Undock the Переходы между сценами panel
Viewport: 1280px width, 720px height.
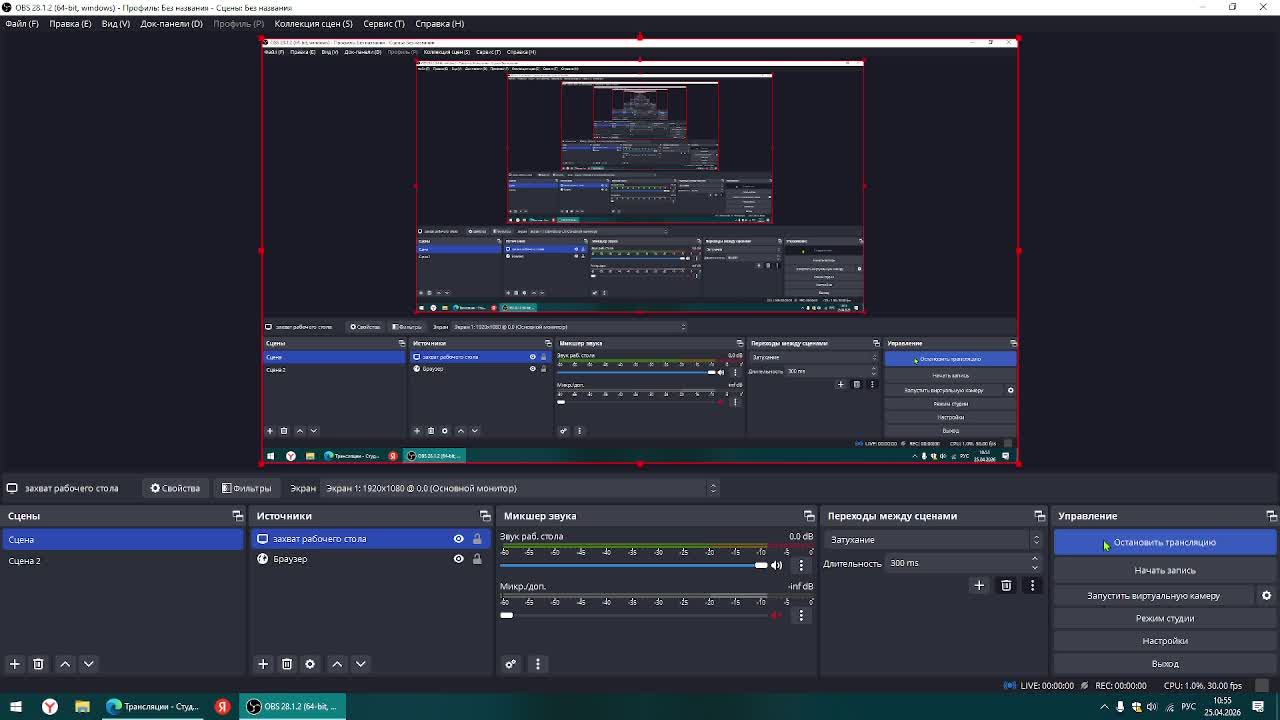point(1039,516)
